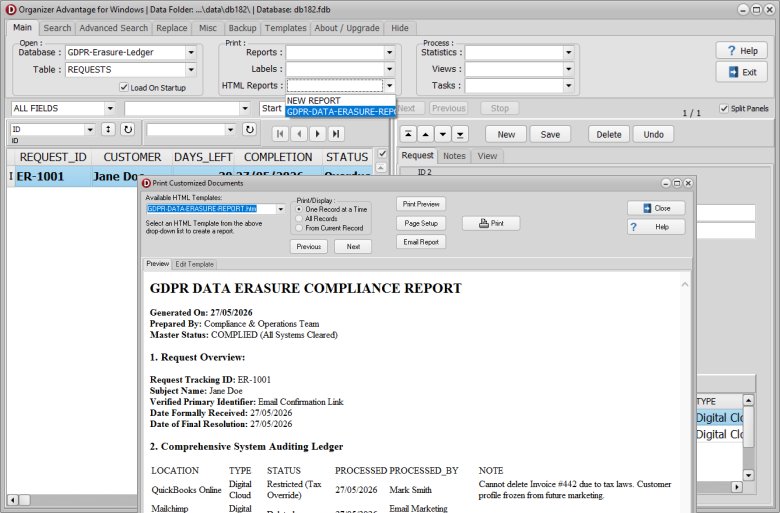780x513 pixels.
Task: Open the Backup tab
Action: point(242,28)
